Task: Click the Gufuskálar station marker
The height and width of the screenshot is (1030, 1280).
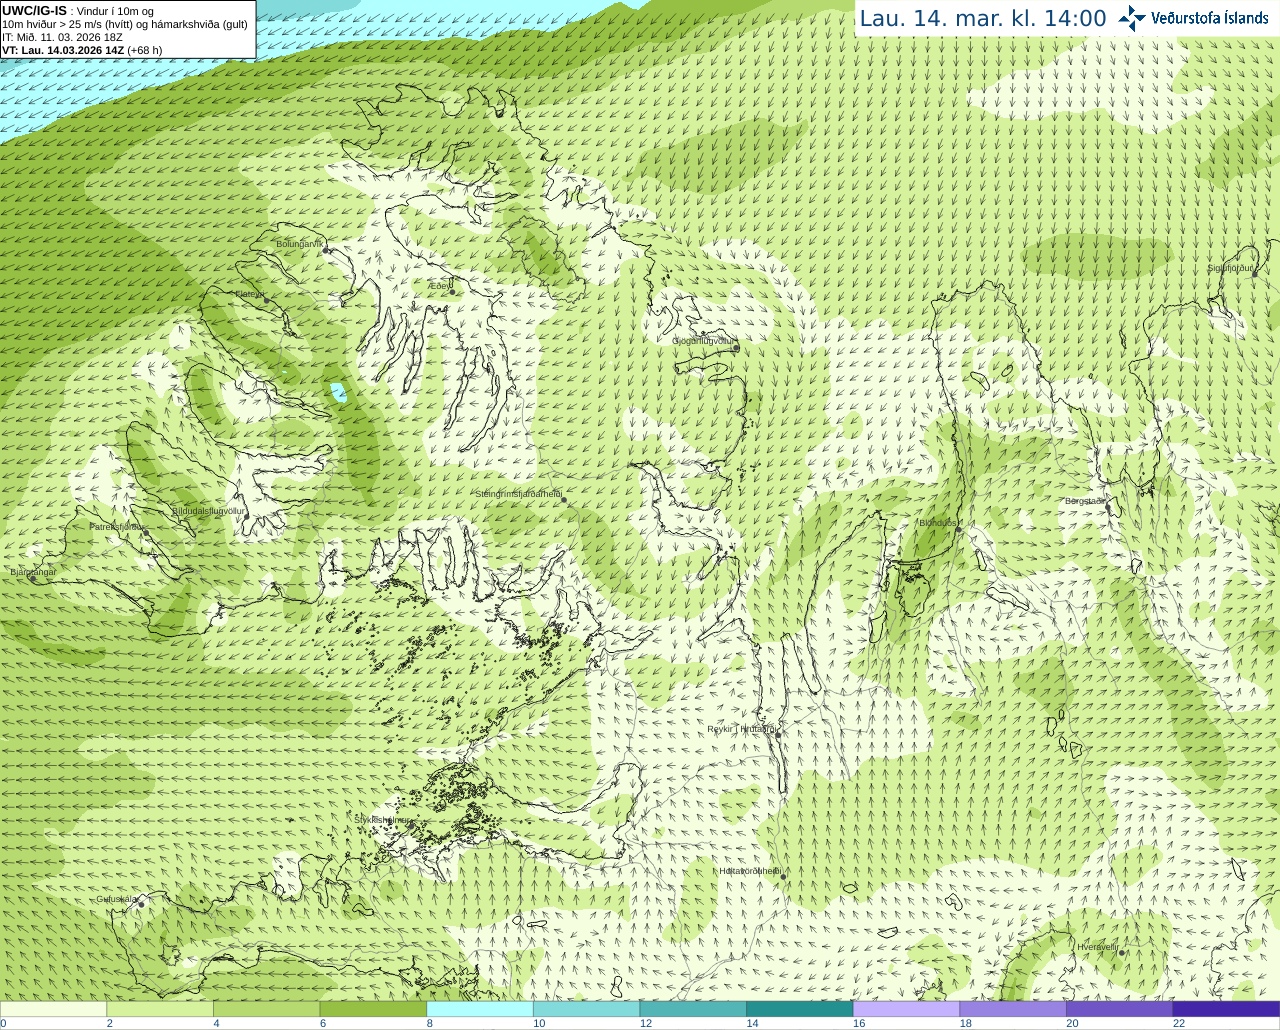Action: coord(141,904)
